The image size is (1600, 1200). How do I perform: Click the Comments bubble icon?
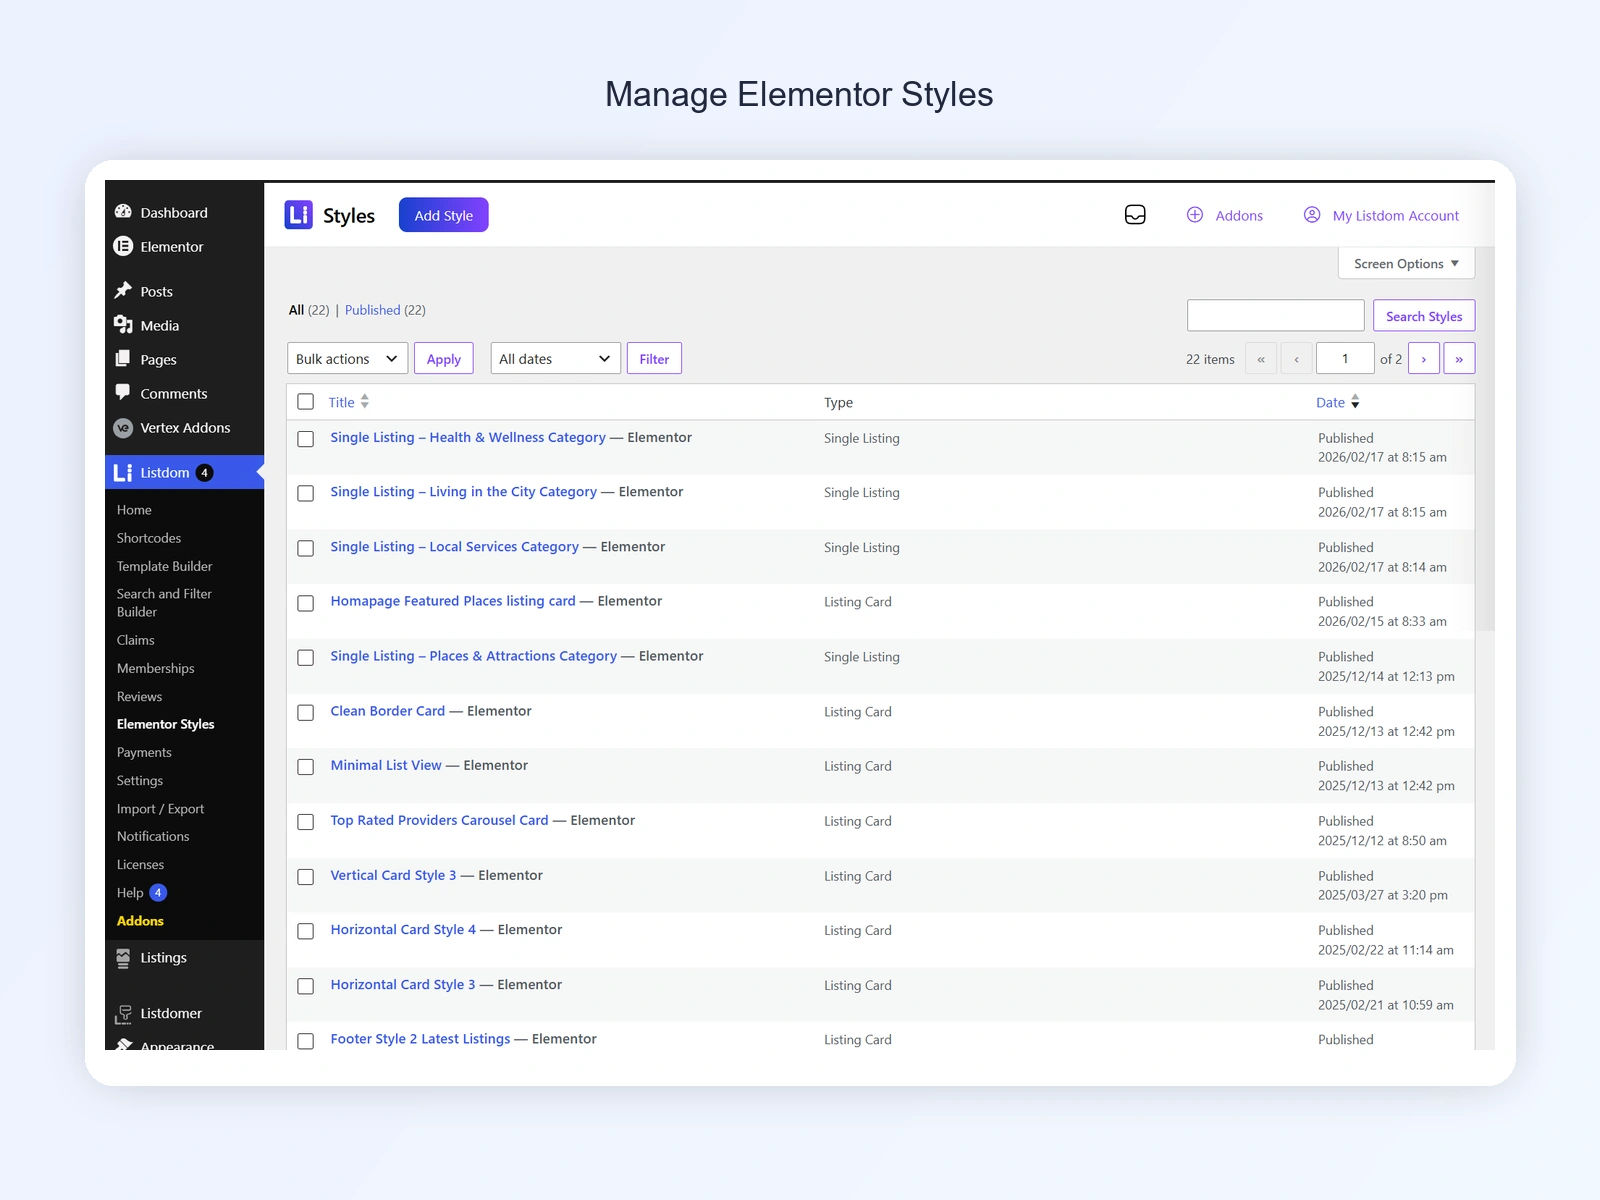123,393
